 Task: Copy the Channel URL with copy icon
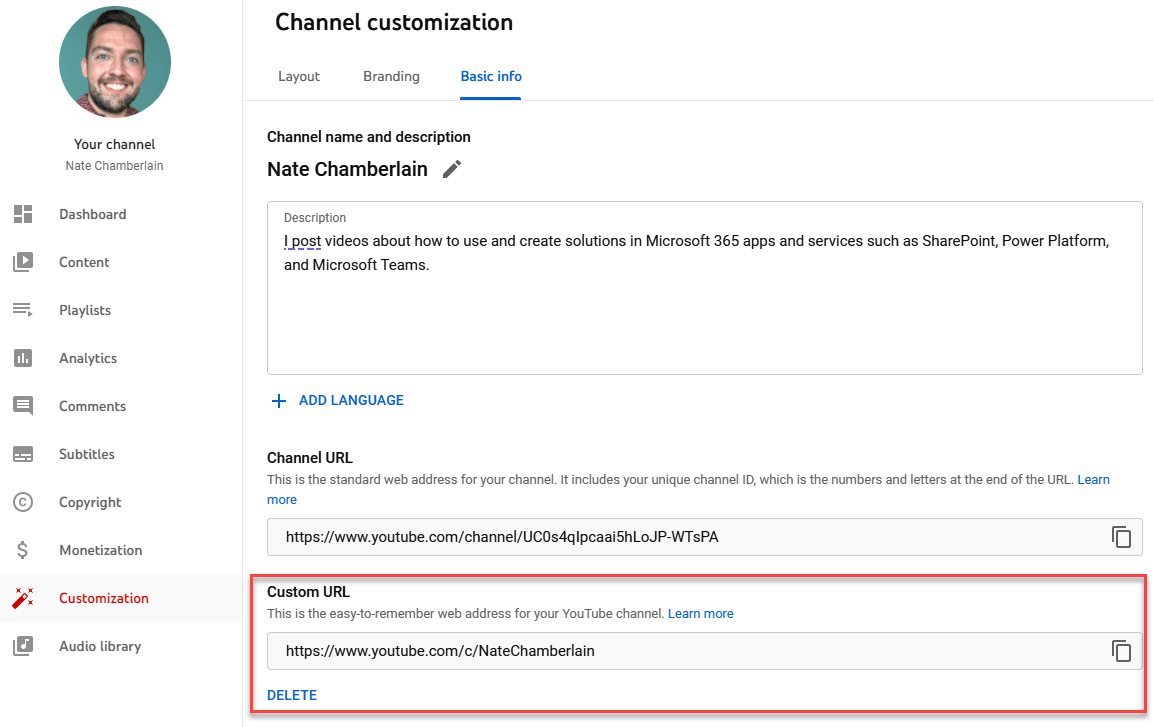(1121, 537)
